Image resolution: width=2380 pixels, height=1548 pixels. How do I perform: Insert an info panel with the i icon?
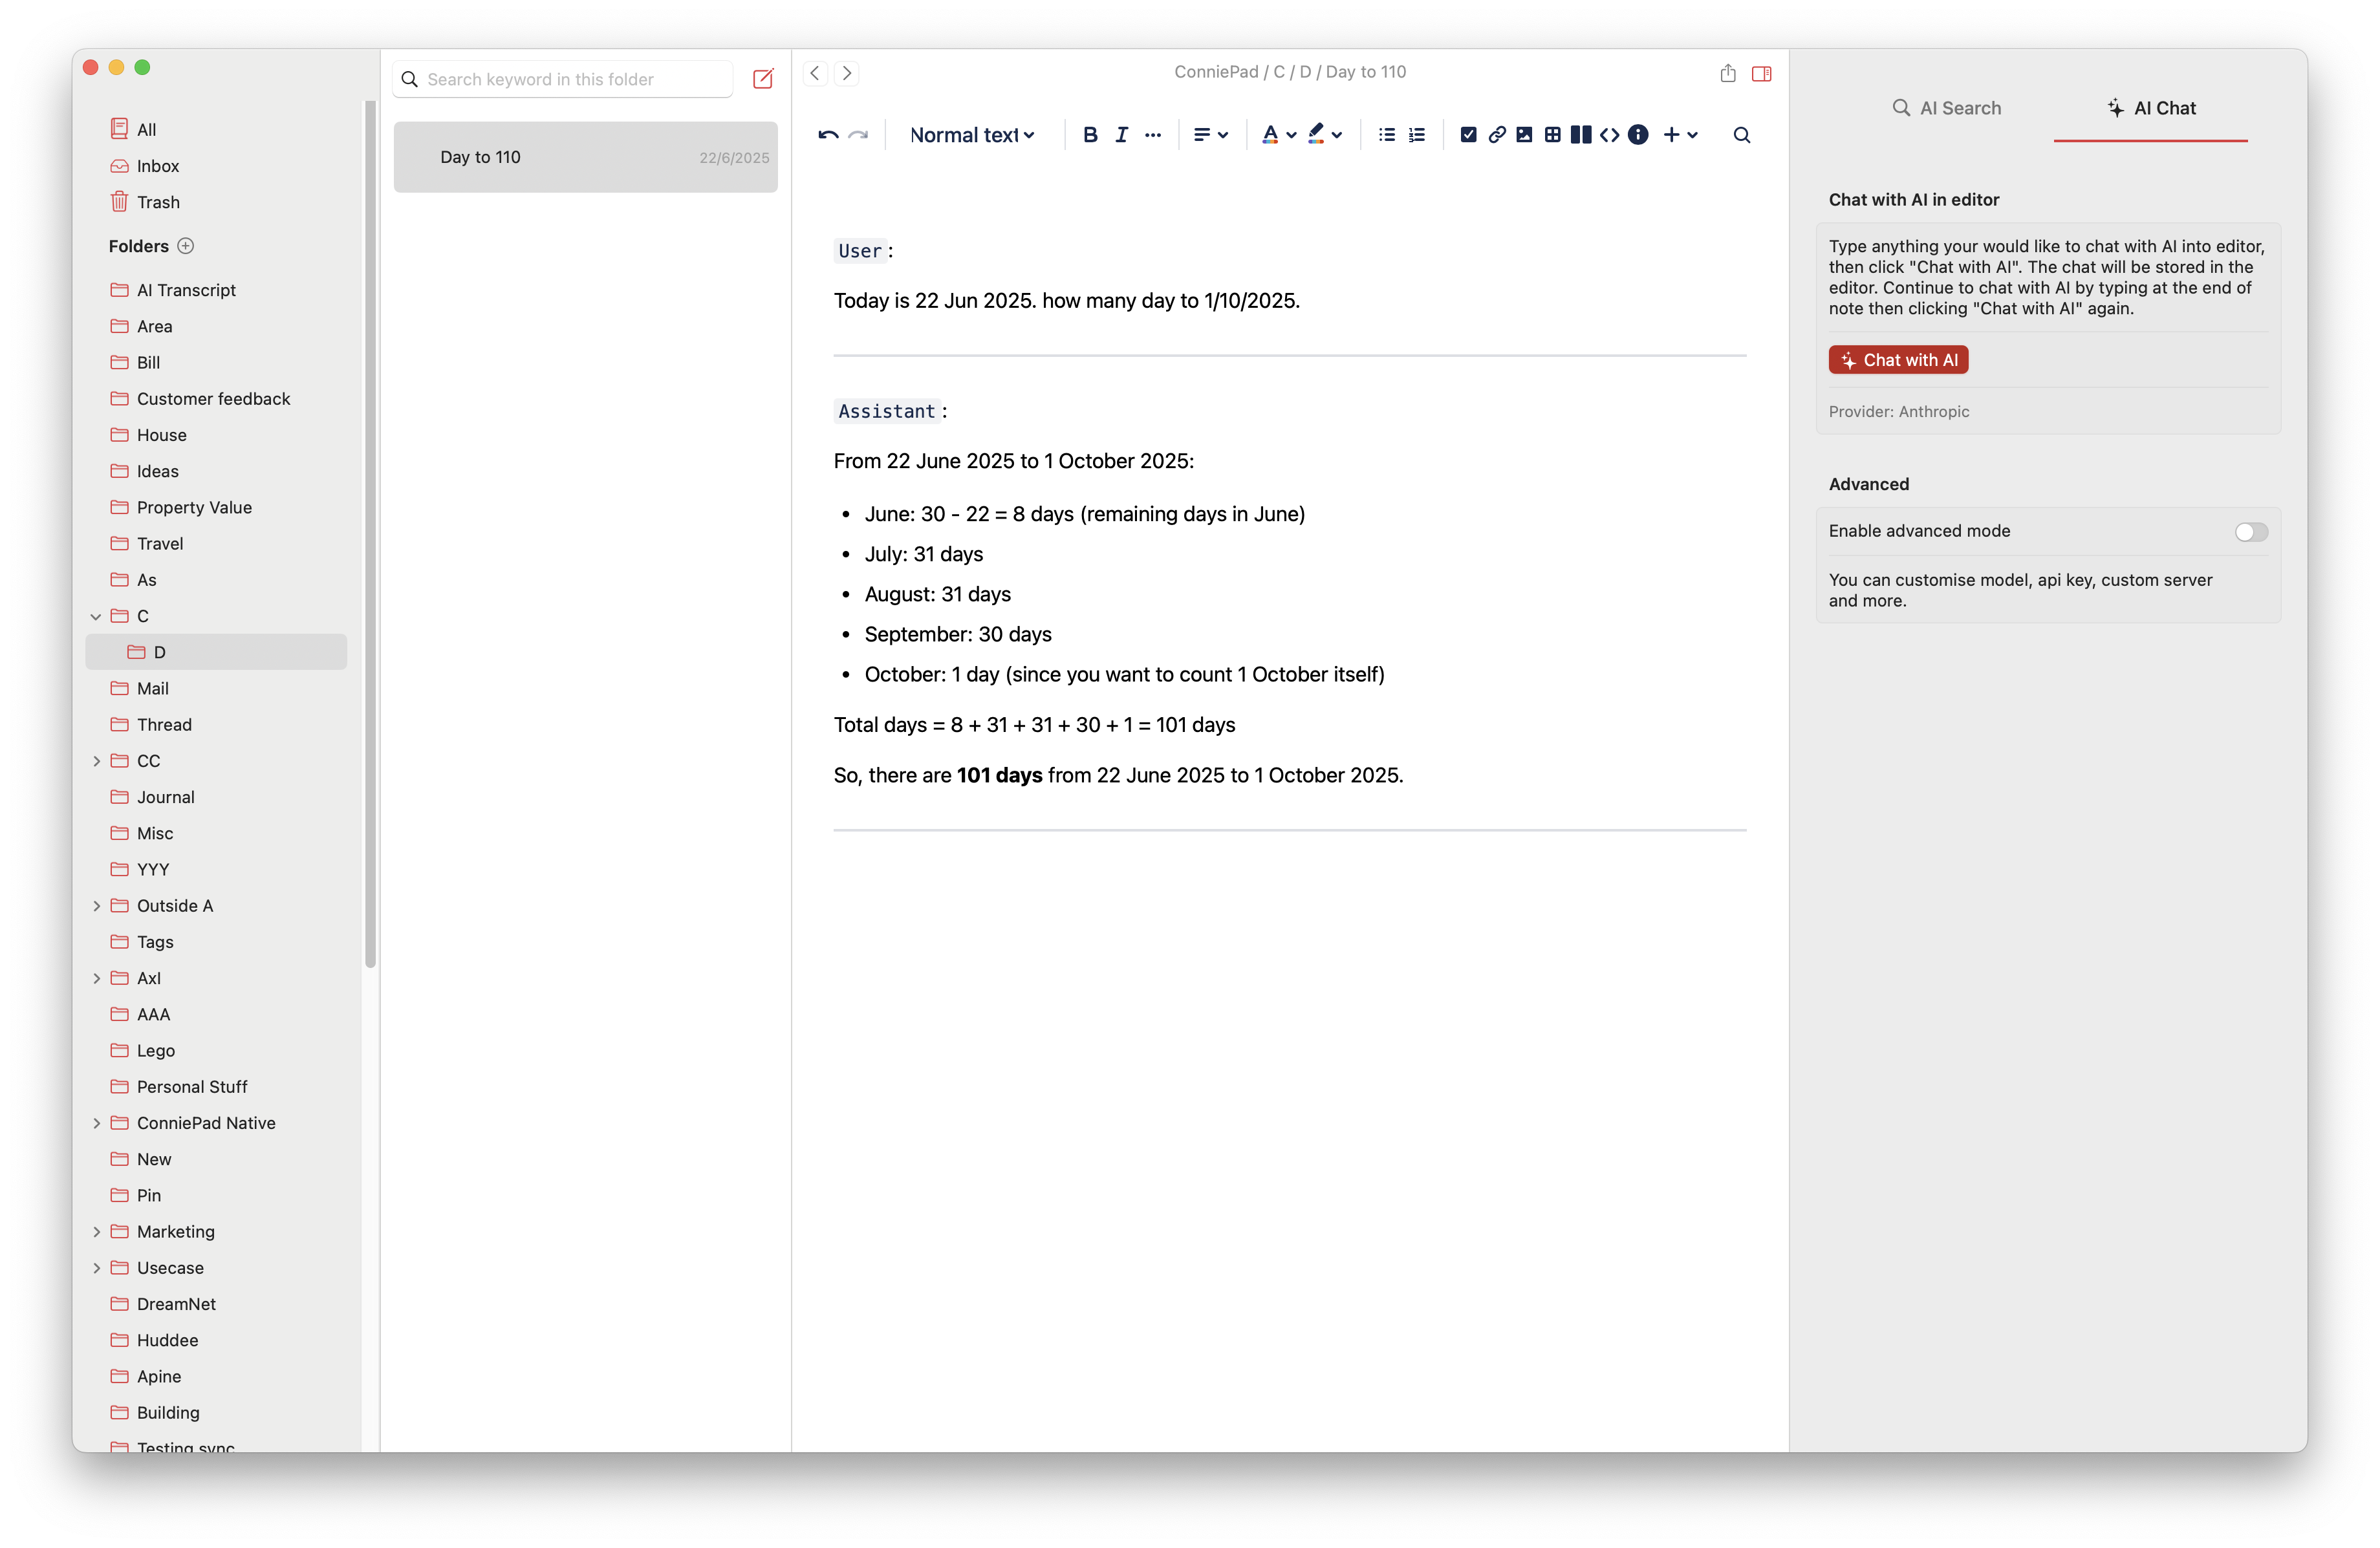1638,135
